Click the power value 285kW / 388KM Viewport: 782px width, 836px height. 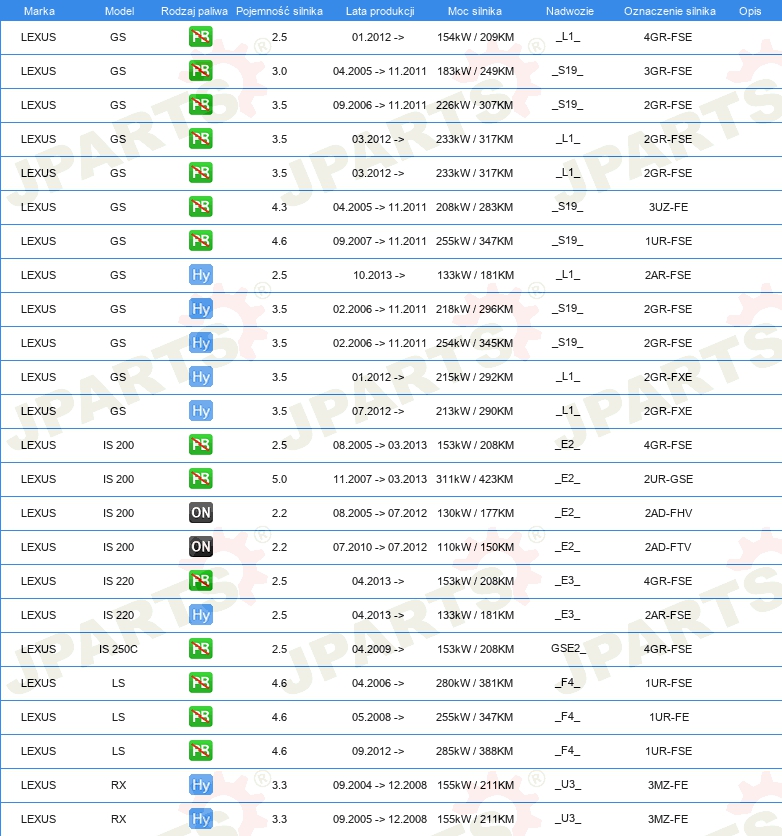[x=474, y=751]
